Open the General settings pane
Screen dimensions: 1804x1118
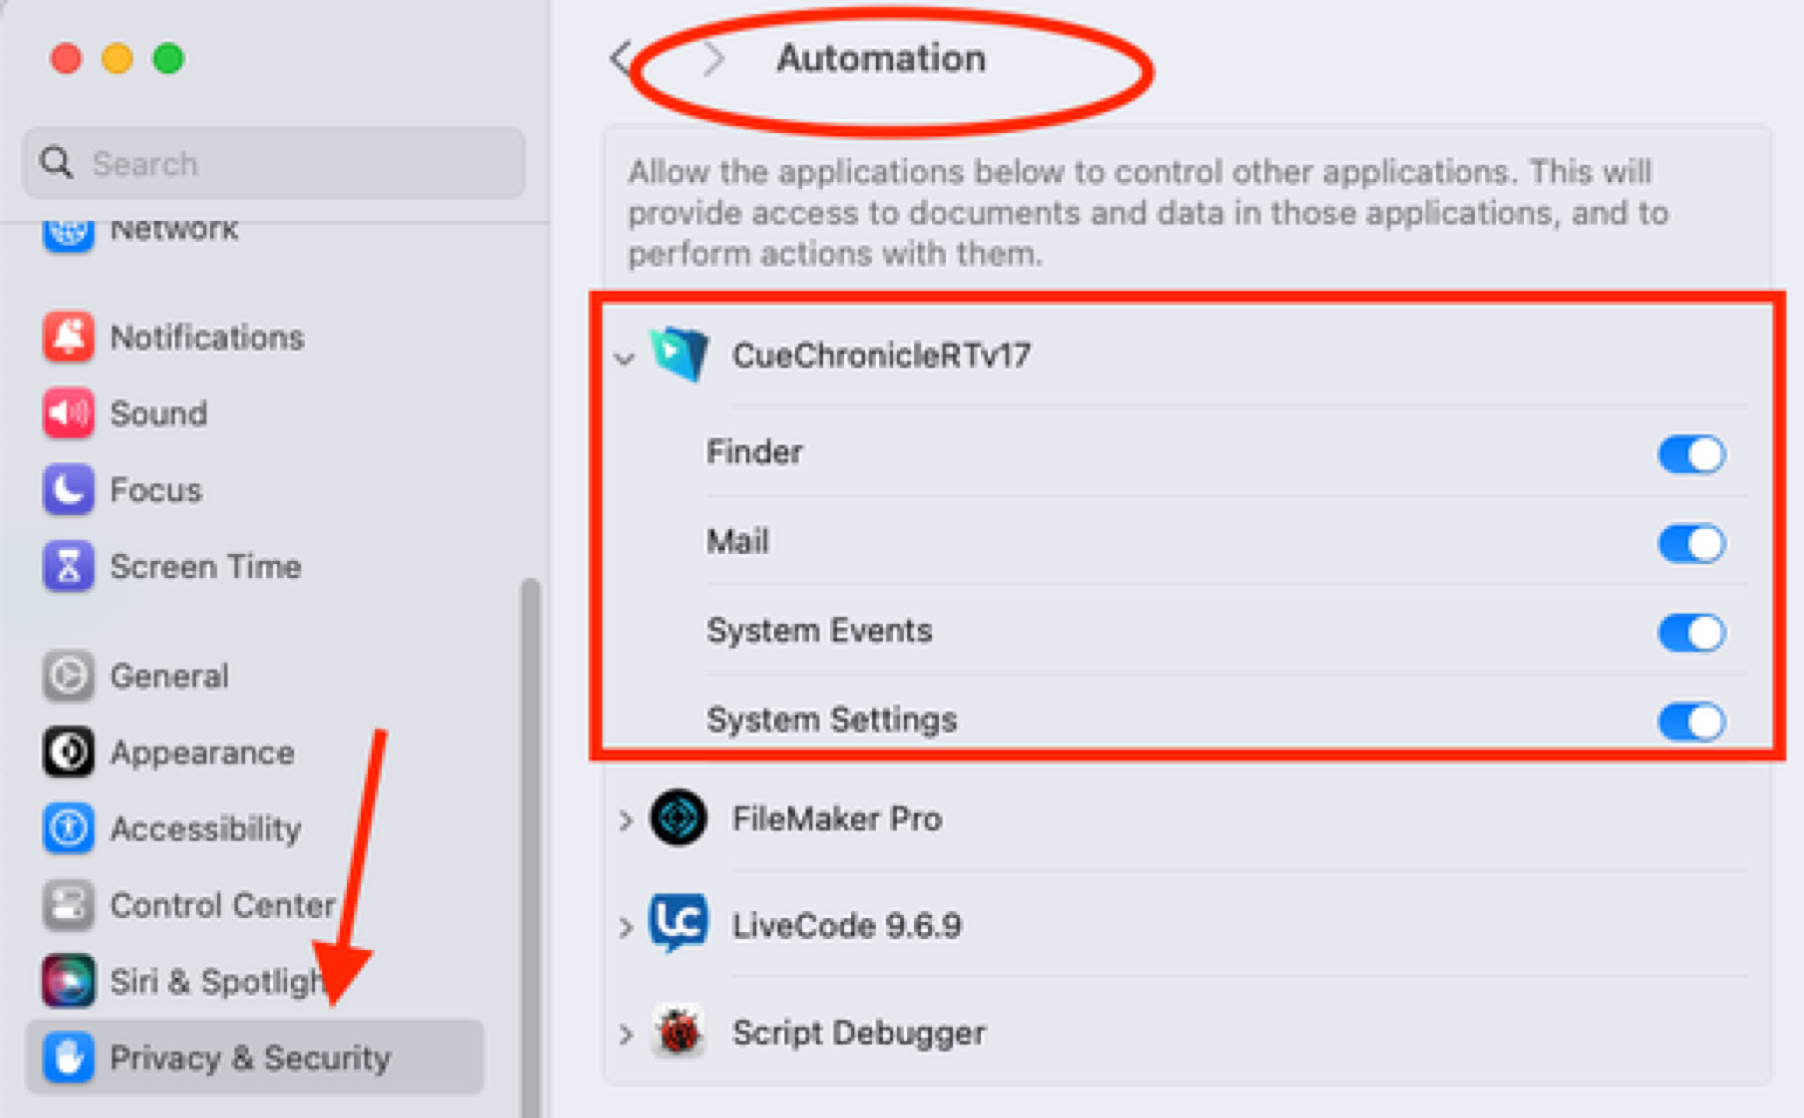(x=168, y=676)
